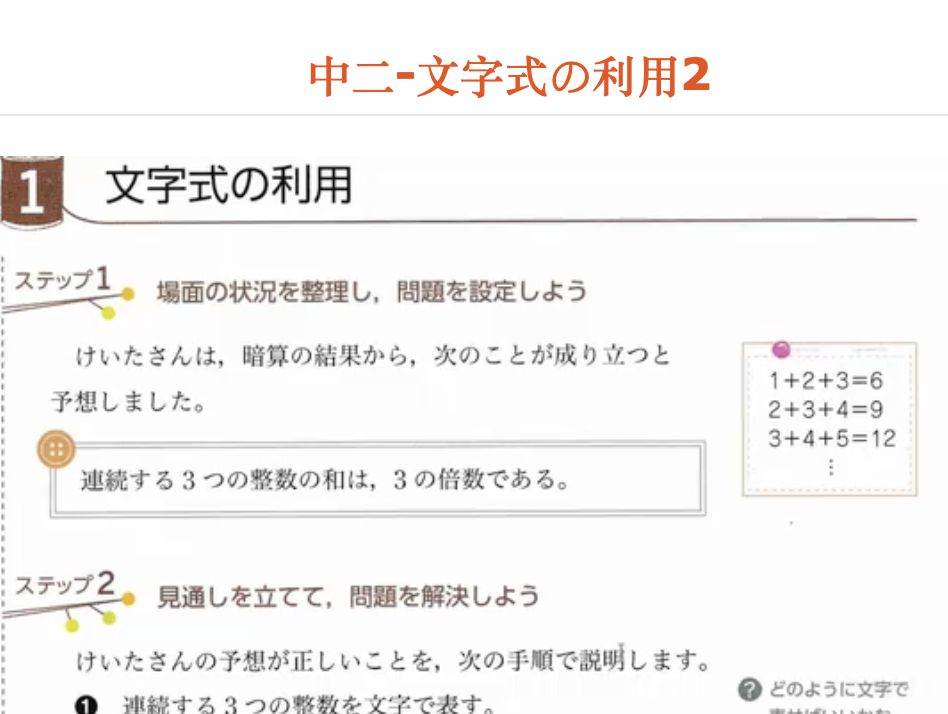Click the equation 2+3+4=9
Screen dimensions: 948x714
click(x=826, y=409)
